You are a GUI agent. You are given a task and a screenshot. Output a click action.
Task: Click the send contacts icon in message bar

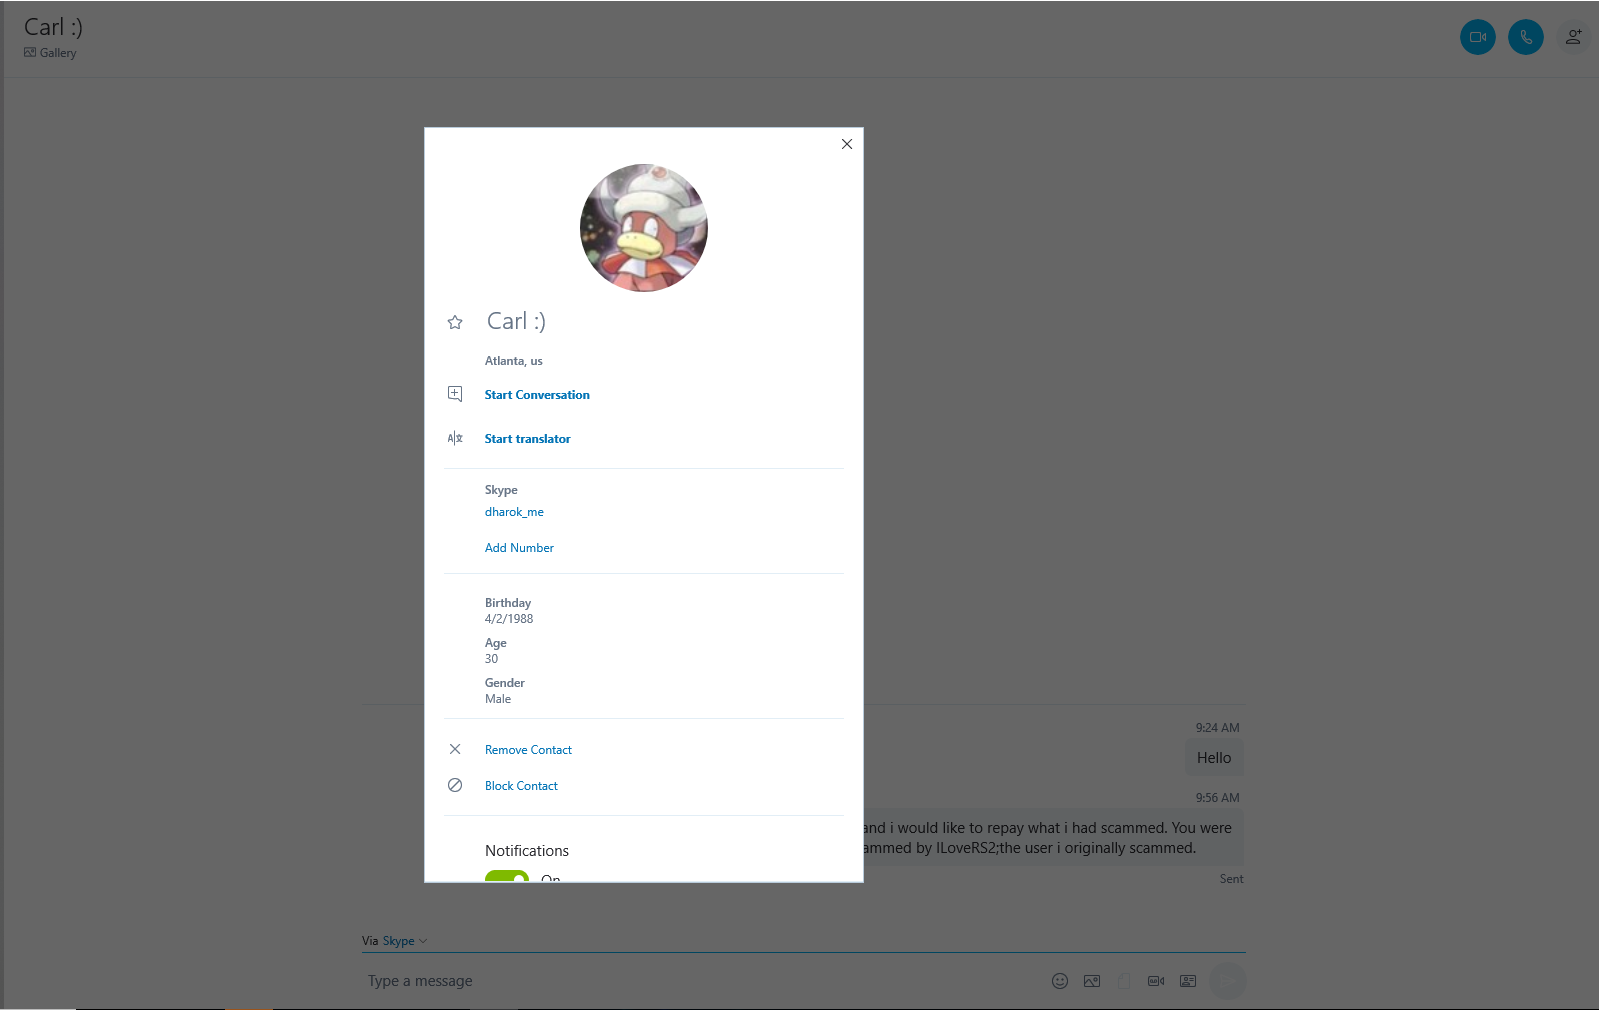pos(1188,981)
